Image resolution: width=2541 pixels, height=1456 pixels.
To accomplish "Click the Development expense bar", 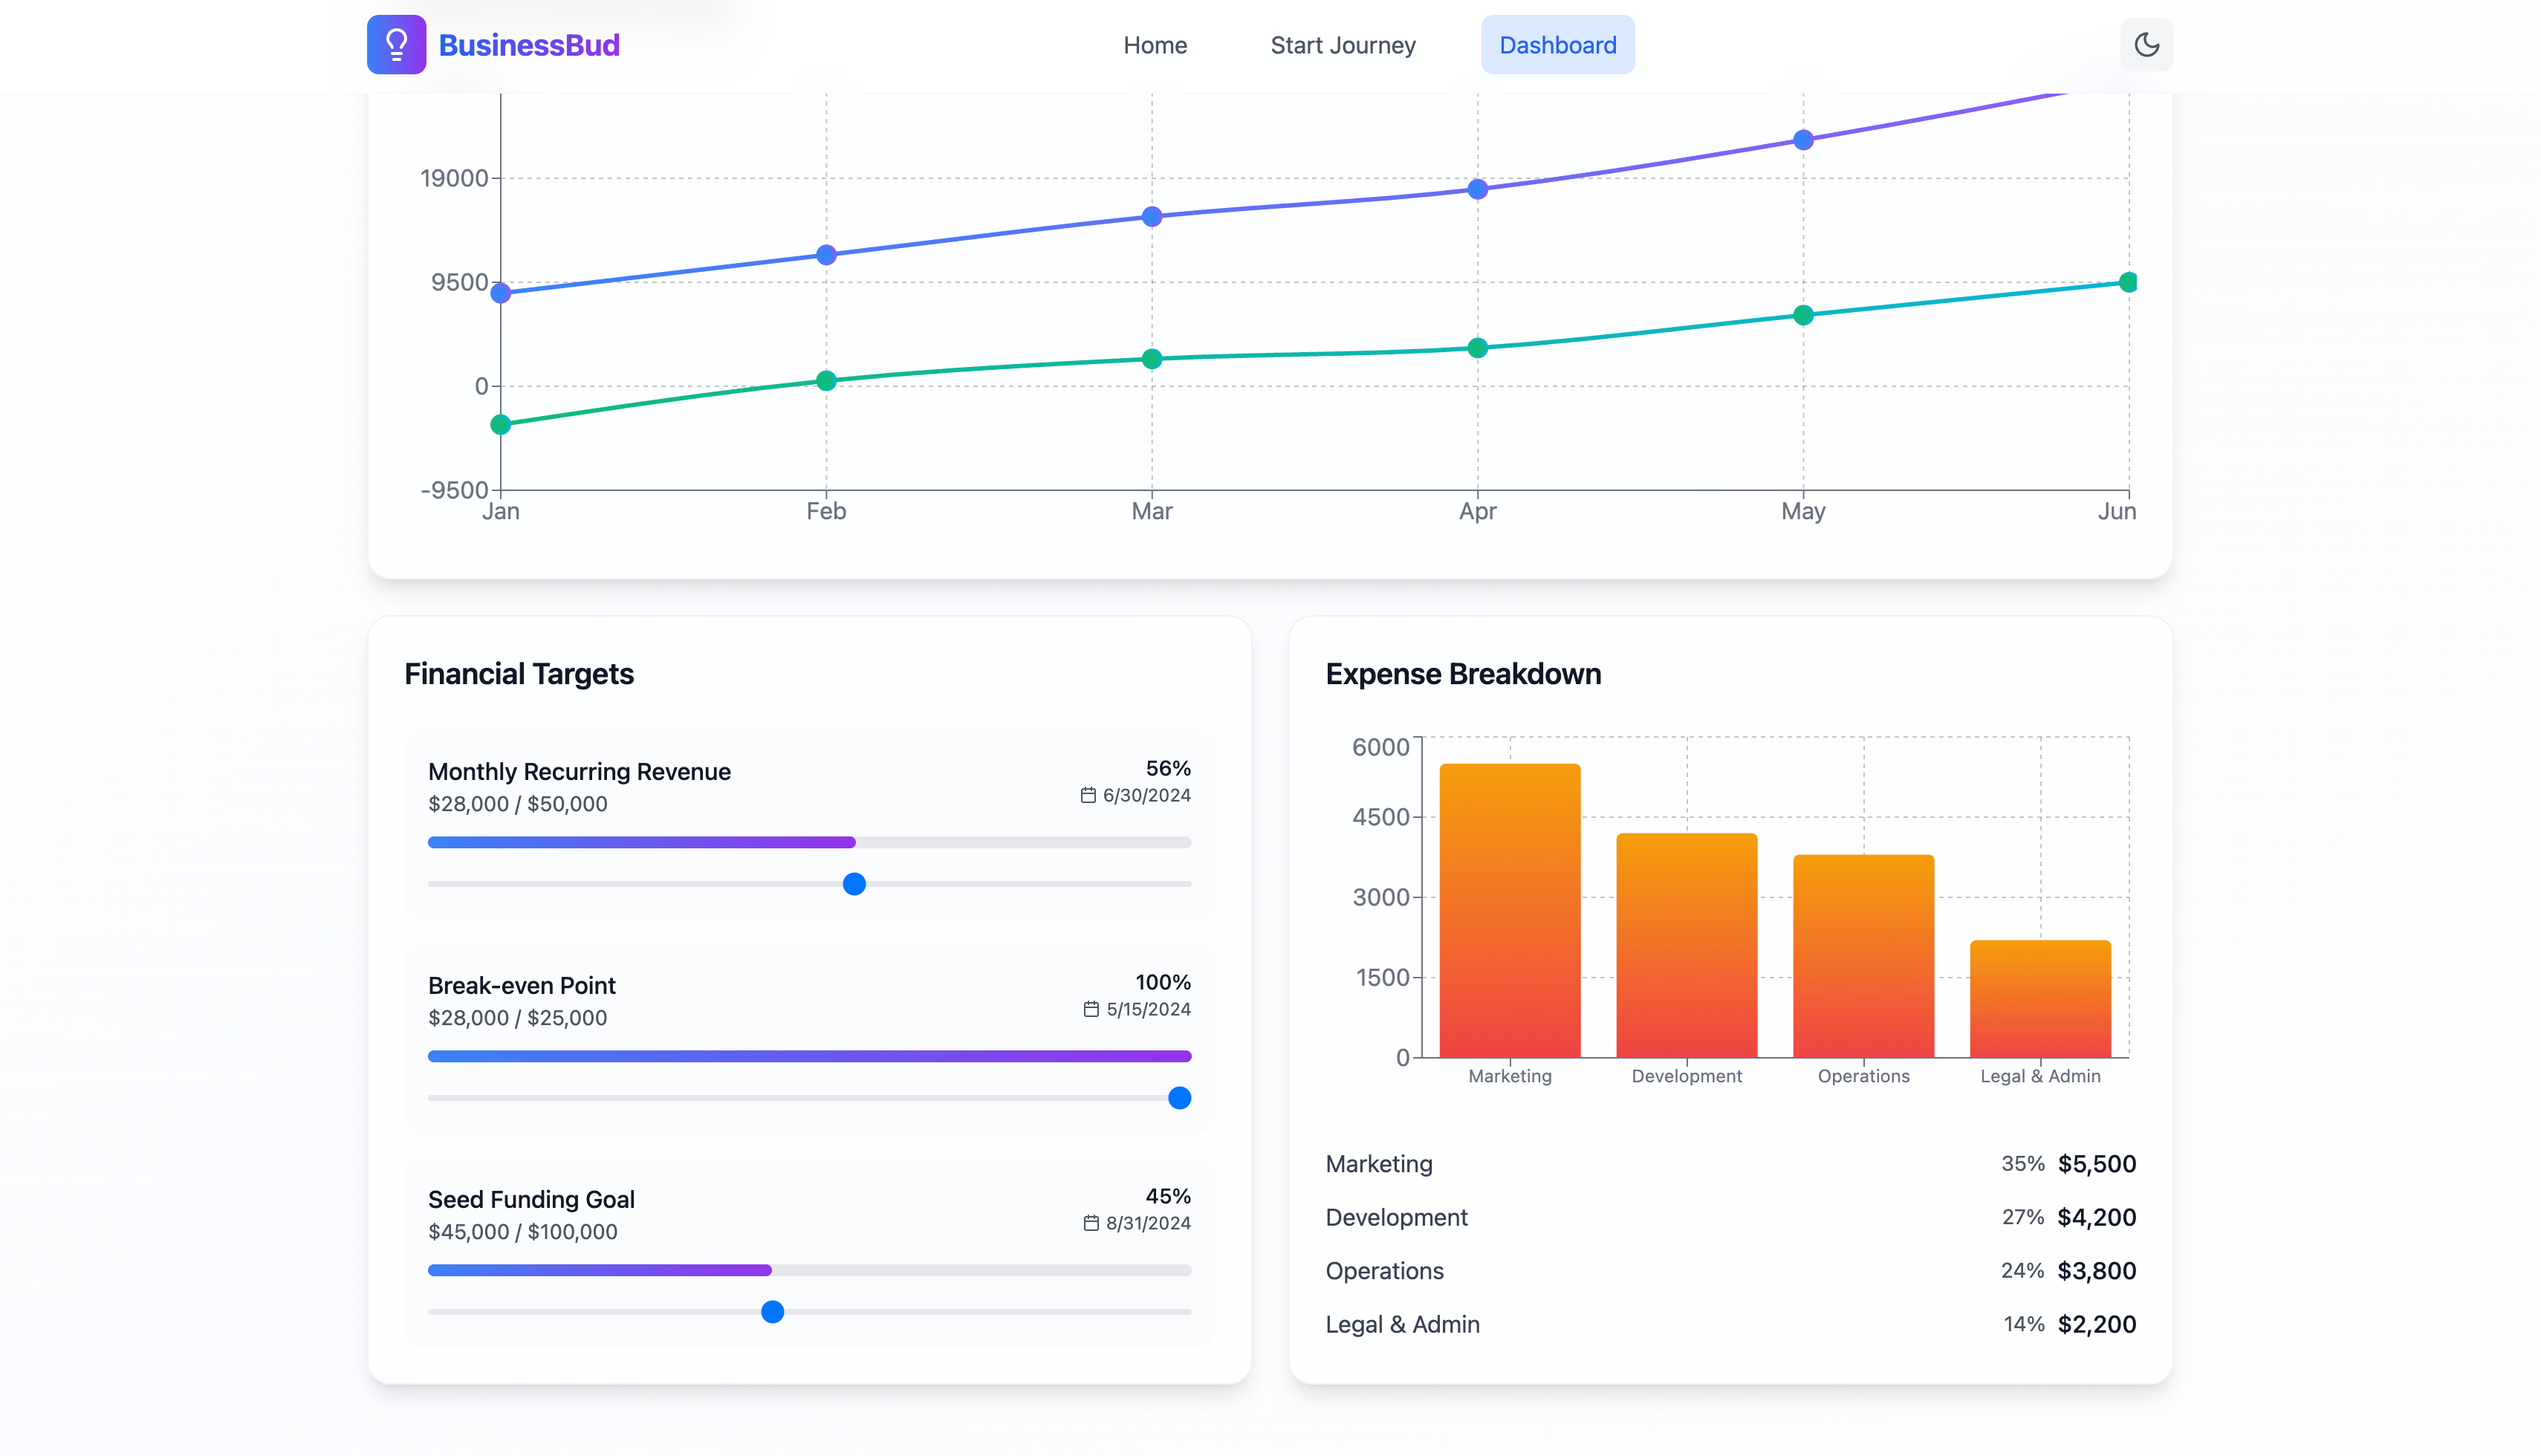I will (1686, 945).
